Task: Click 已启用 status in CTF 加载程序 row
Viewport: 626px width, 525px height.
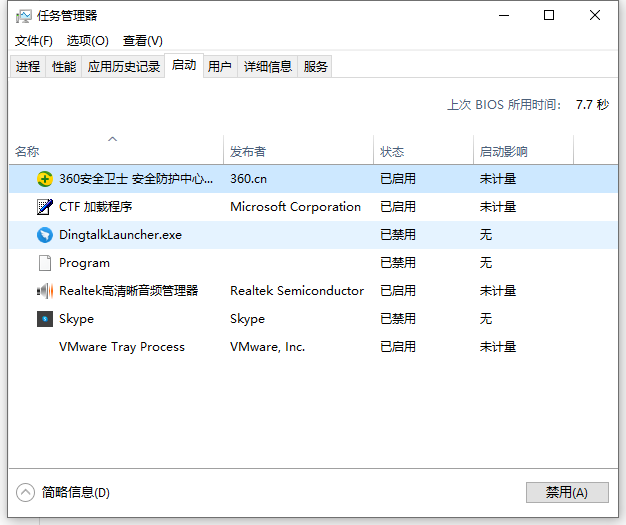Action: tap(398, 207)
